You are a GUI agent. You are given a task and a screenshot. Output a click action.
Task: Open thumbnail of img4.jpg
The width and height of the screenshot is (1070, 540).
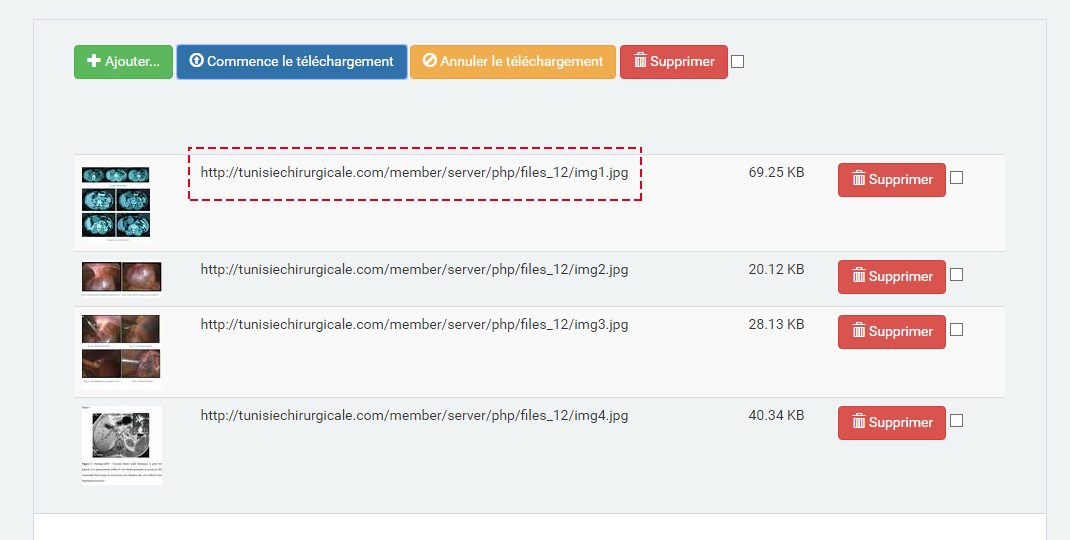121,445
